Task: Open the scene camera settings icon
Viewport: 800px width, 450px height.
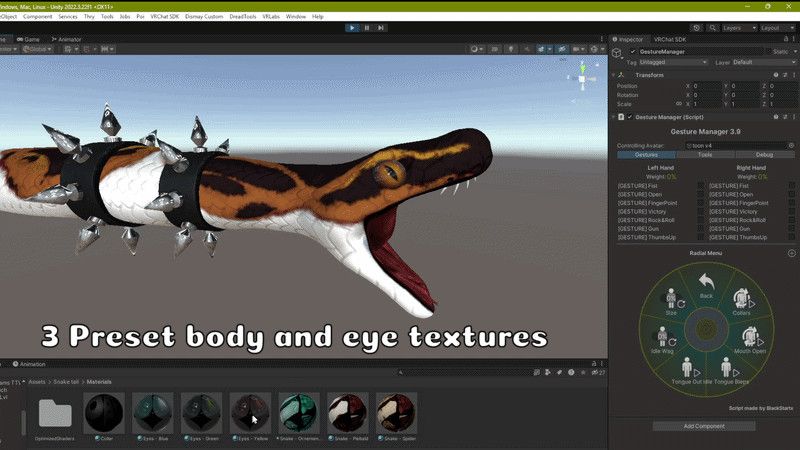Action: (x=578, y=49)
